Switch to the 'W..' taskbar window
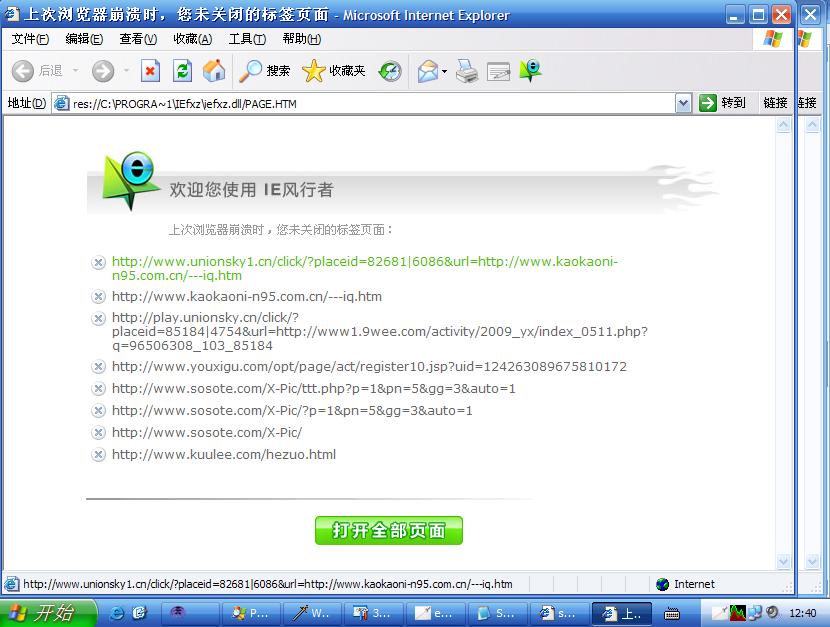The image size is (830, 627). (x=312, y=613)
